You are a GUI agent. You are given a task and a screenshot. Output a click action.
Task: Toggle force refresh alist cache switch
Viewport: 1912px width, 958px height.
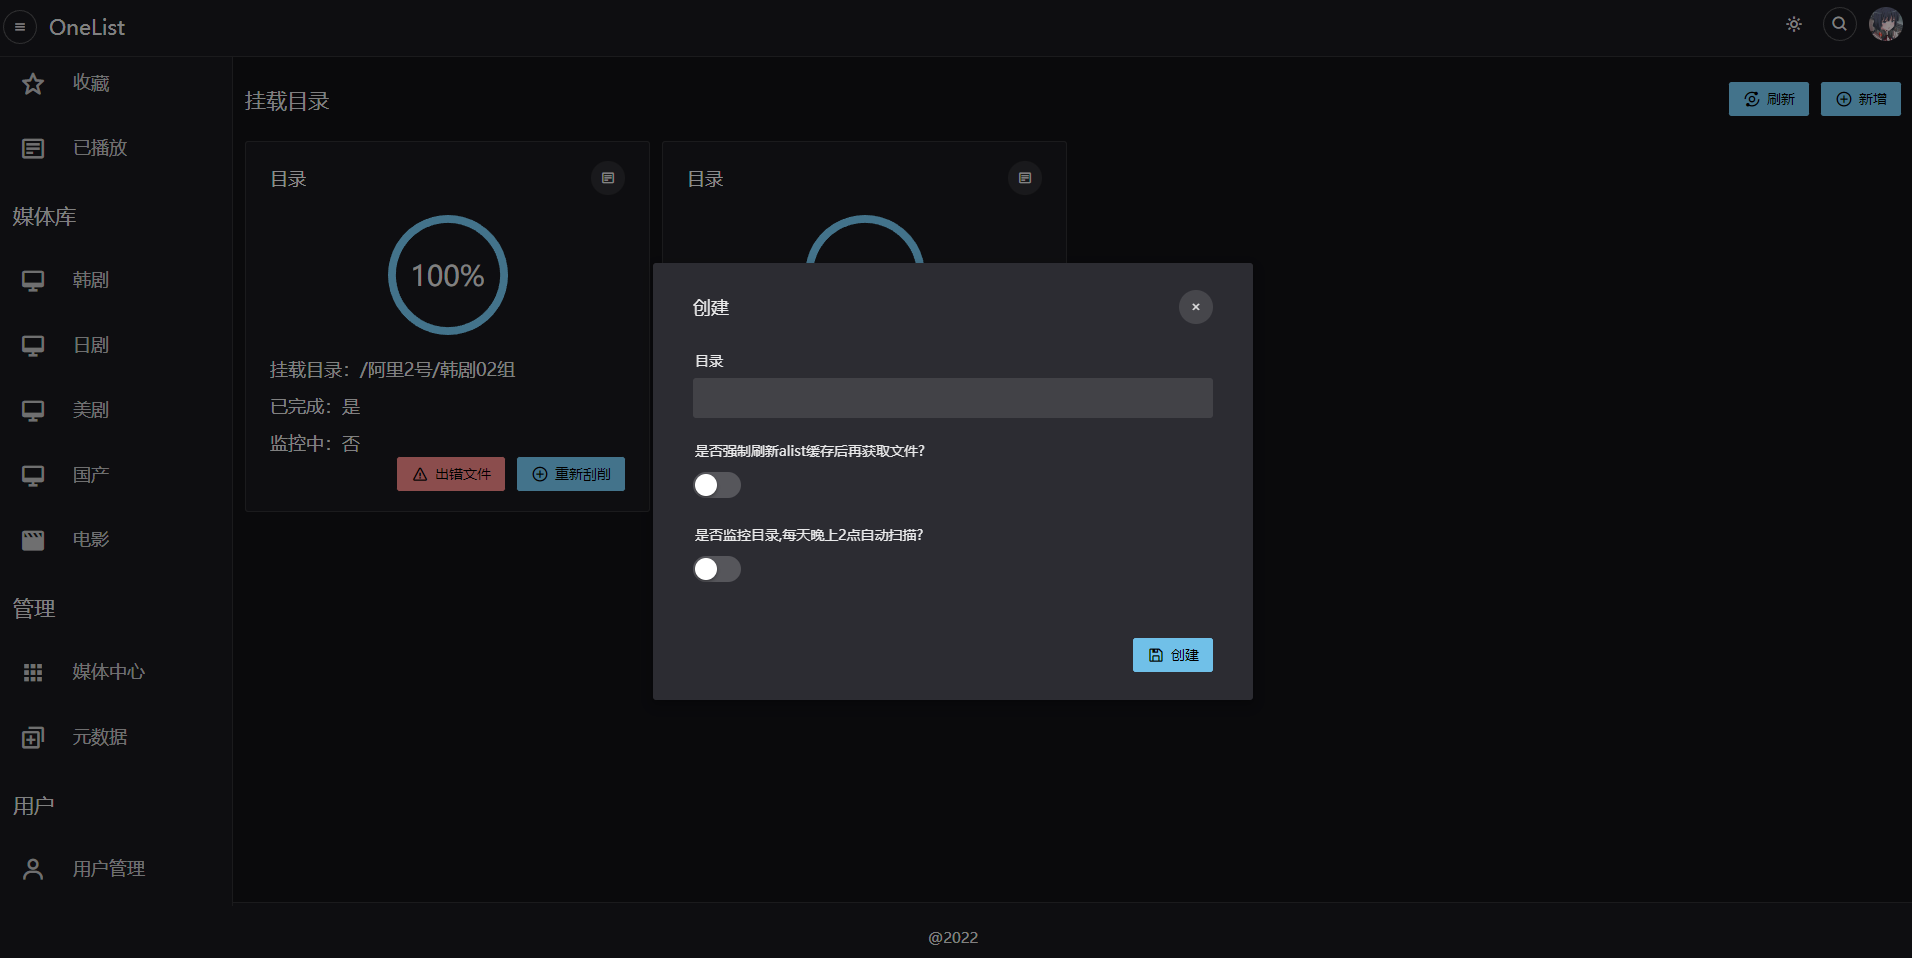pos(717,485)
